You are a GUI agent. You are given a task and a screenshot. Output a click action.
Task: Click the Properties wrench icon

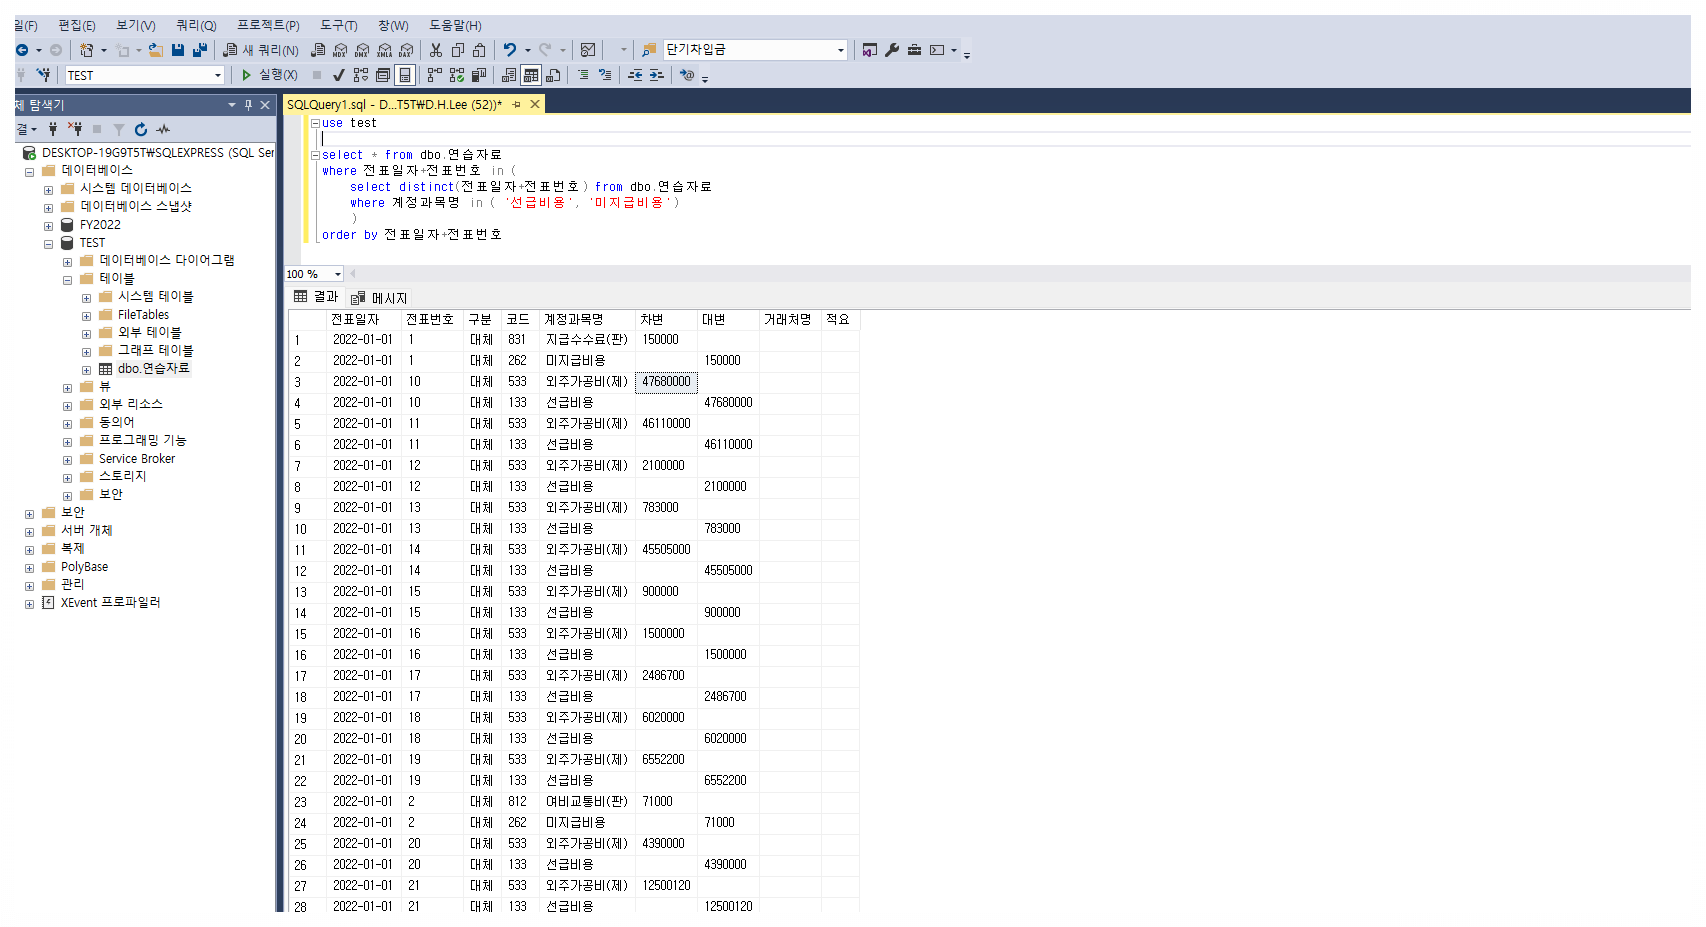click(892, 50)
